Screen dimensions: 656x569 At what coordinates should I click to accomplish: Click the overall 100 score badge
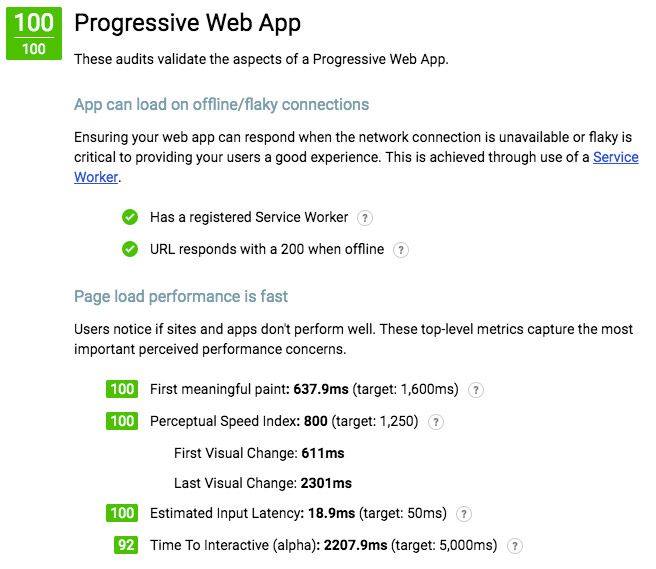[x=34, y=33]
